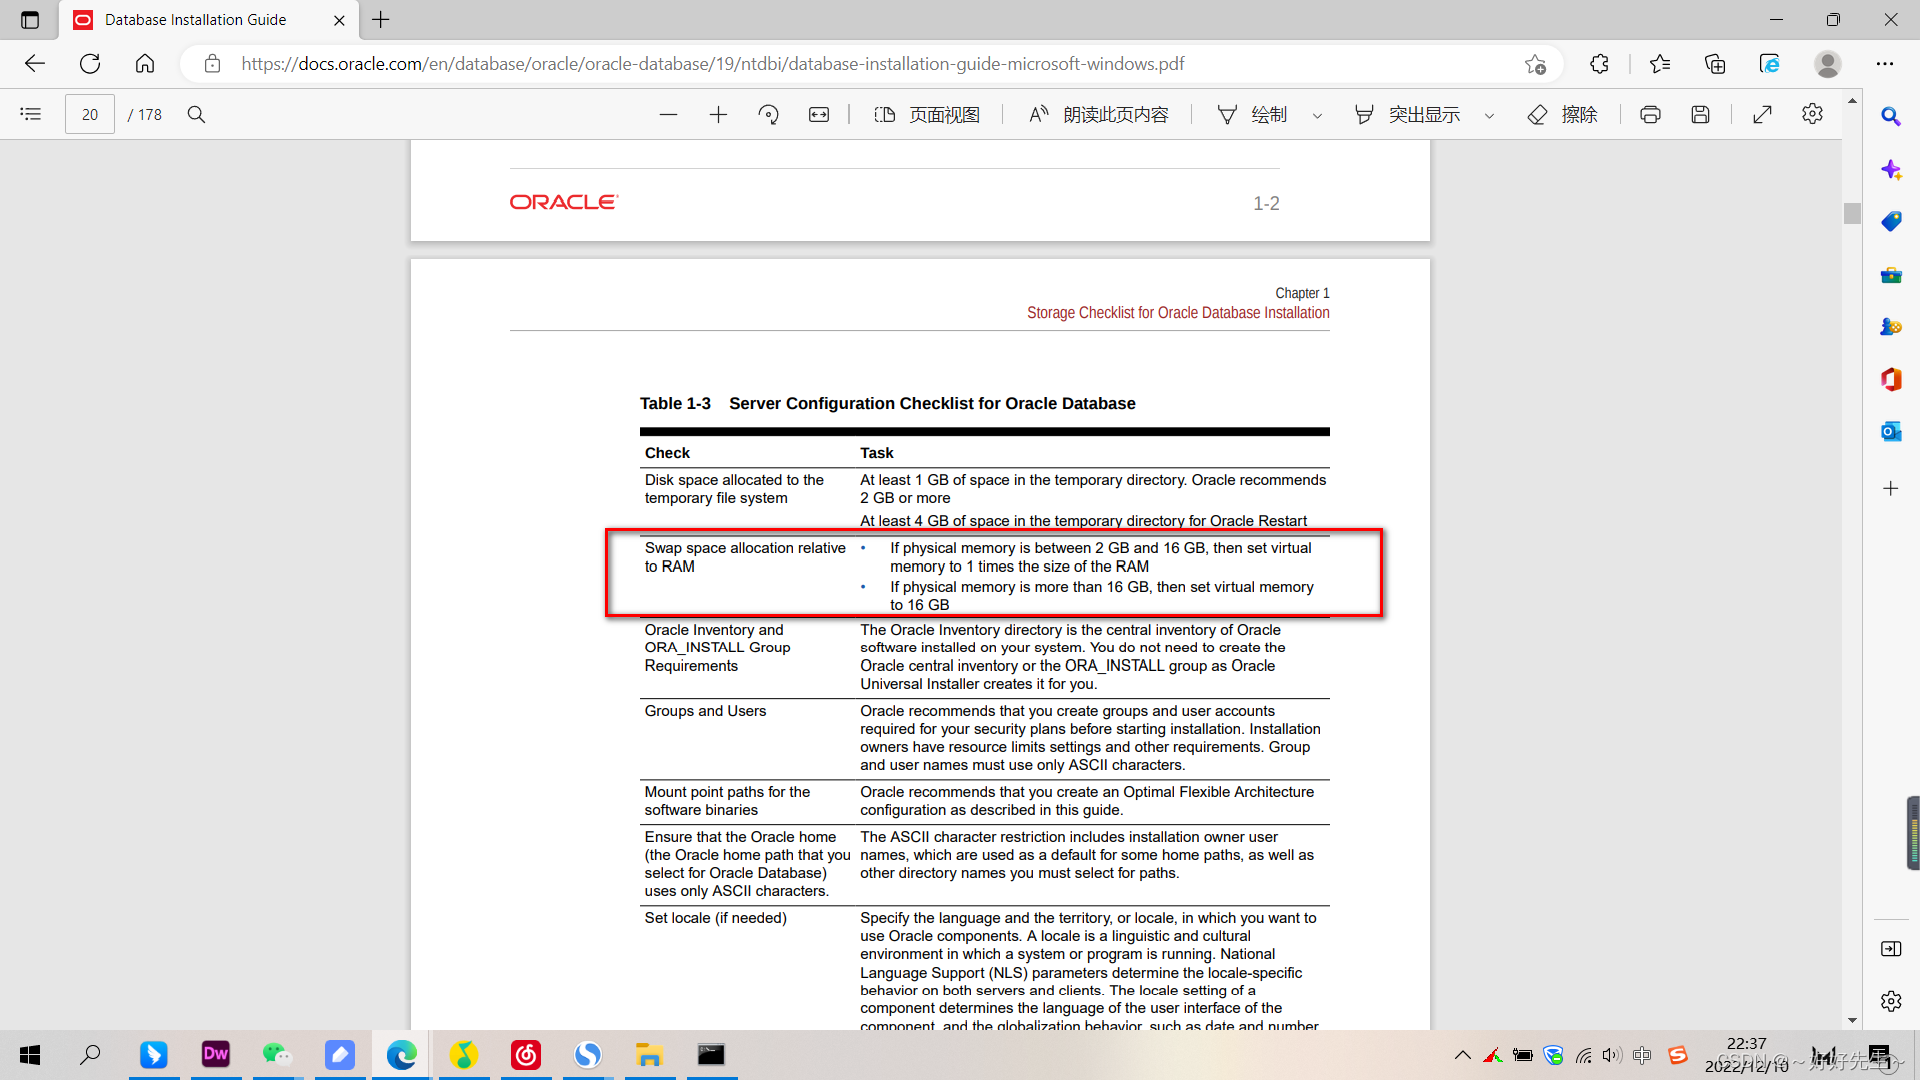Screen dimensions: 1920x1080
Task: Start 朗读此页内容 read aloud
Action: pyautogui.click(x=1097, y=114)
